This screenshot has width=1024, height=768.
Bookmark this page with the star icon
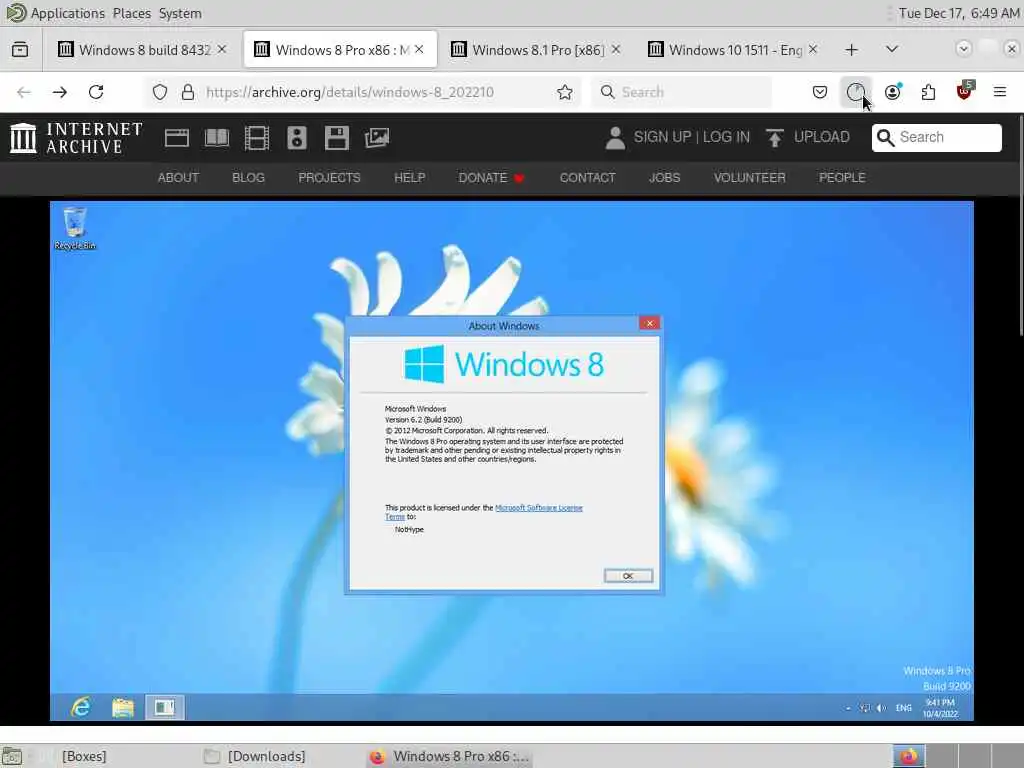pyautogui.click(x=565, y=92)
